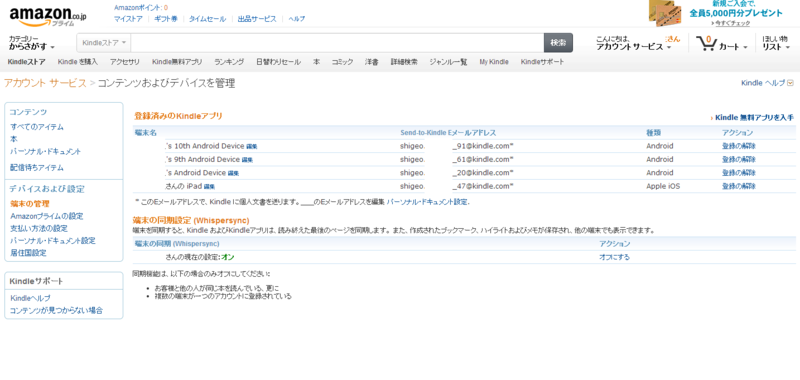
Task: Edit the 10th Android Device name
Action: 252,146
